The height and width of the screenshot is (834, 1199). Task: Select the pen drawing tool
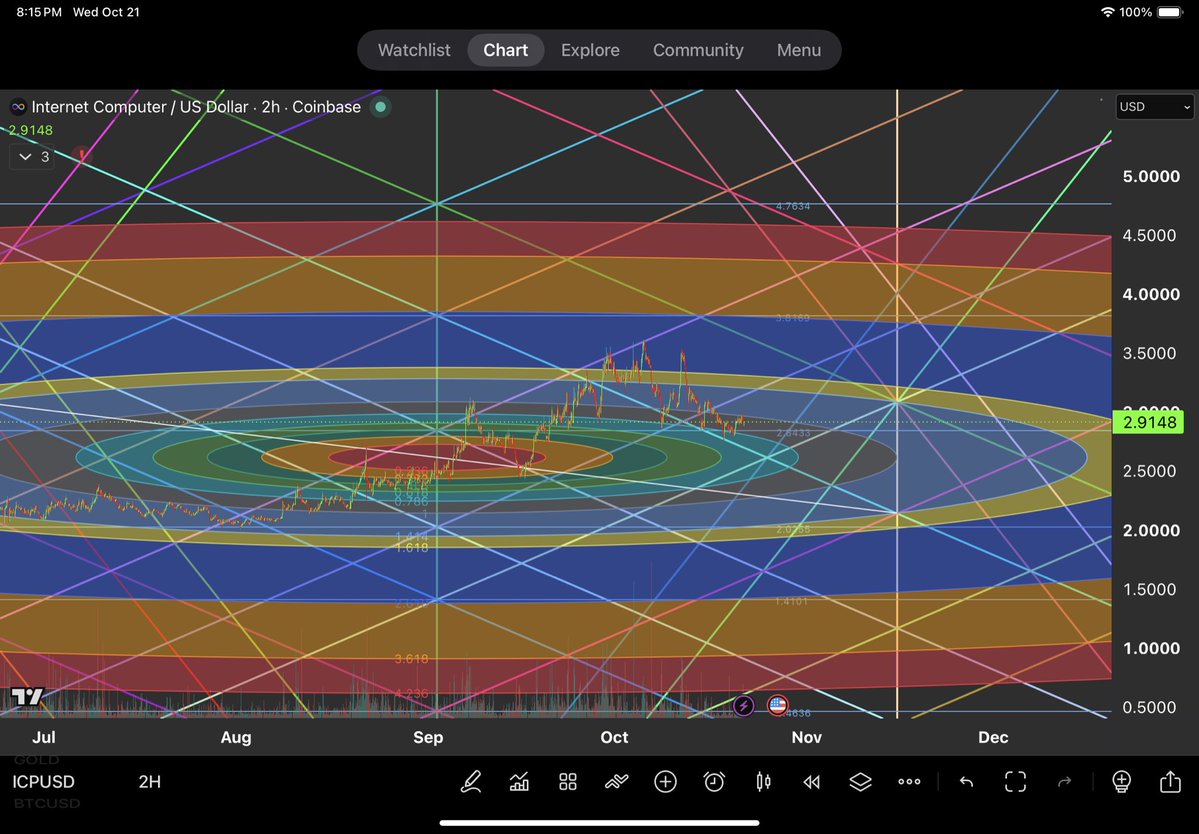click(x=470, y=781)
